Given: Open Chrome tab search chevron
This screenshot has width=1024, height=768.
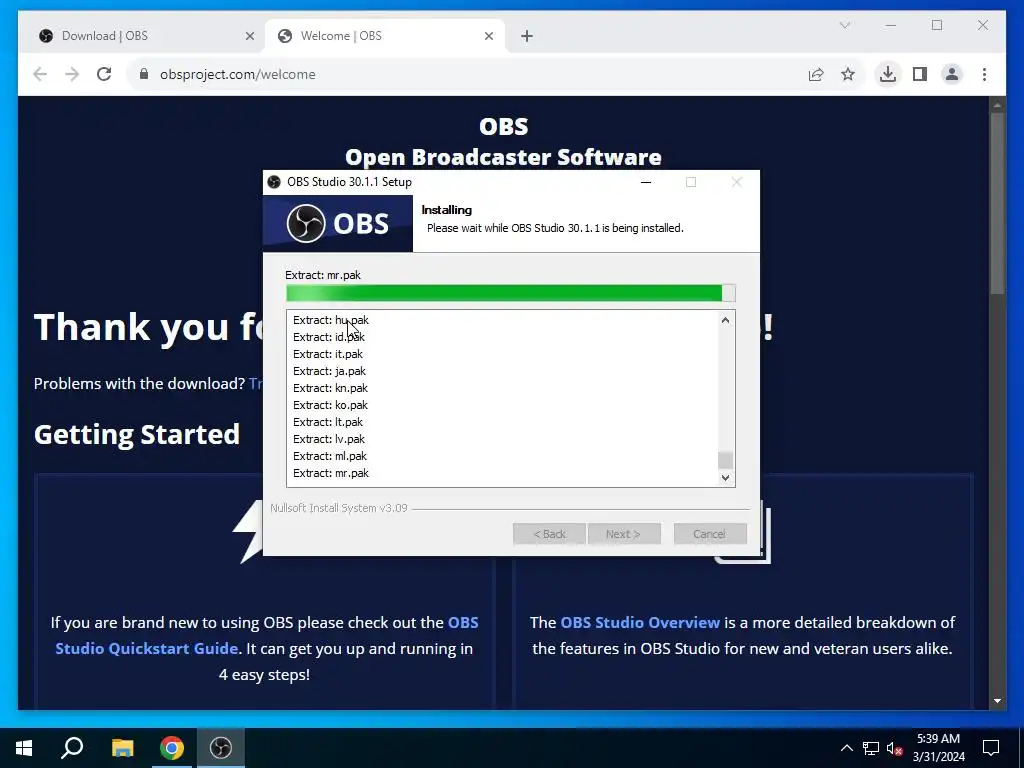Looking at the screenshot, I should (x=845, y=25).
